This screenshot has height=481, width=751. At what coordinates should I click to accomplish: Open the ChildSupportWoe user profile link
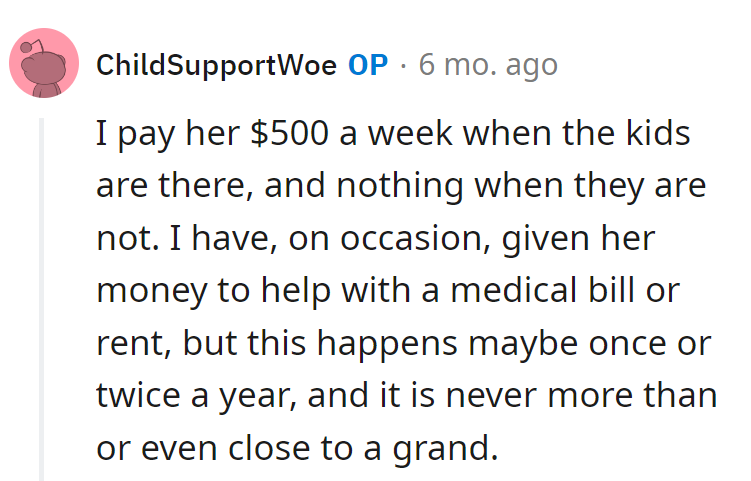pos(216,66)
